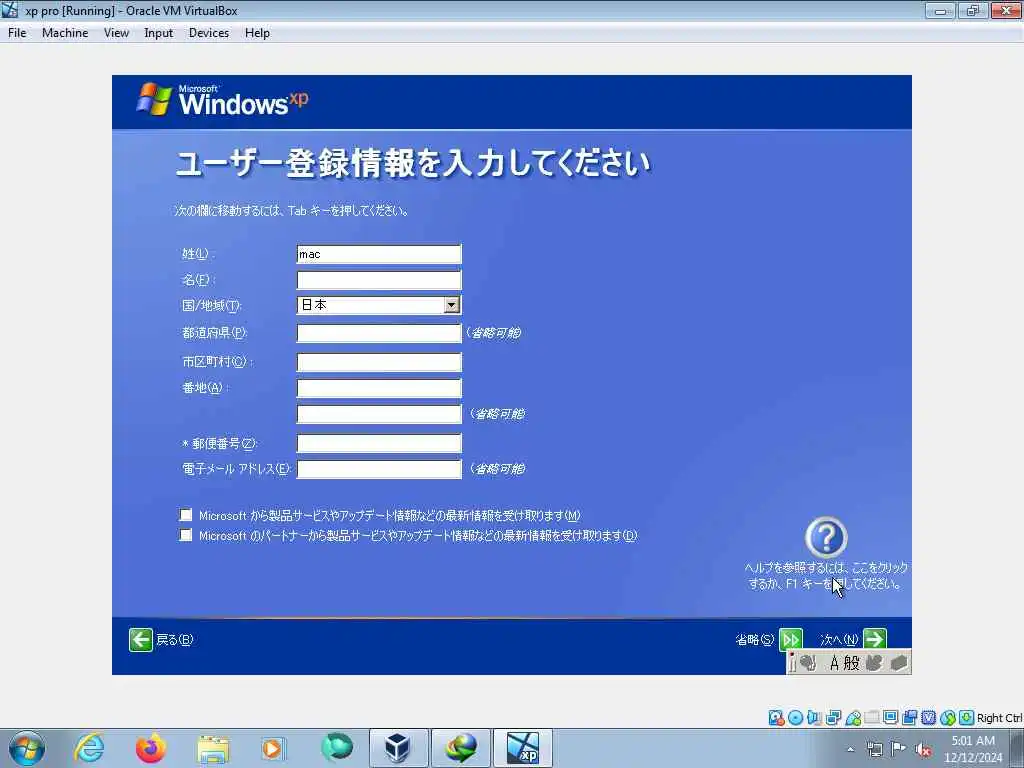This screenshot has width=1024, height=768.
Task: Click the network tray icon
Action: pos(874,749)
